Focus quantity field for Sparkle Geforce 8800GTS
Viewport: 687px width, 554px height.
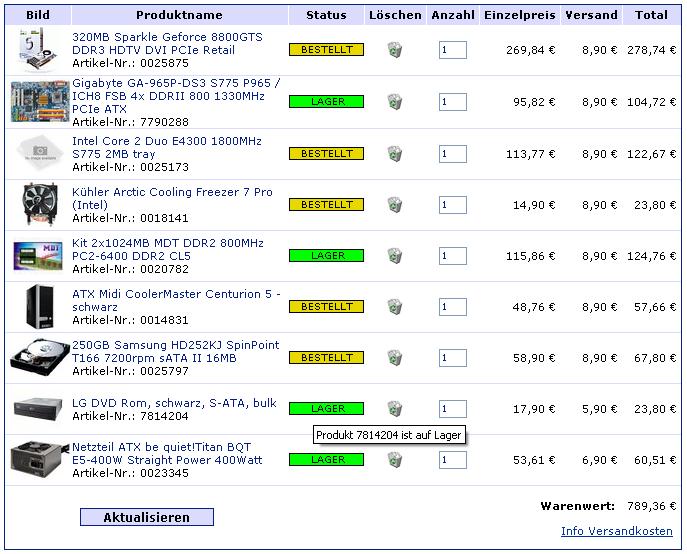[453, 50]
